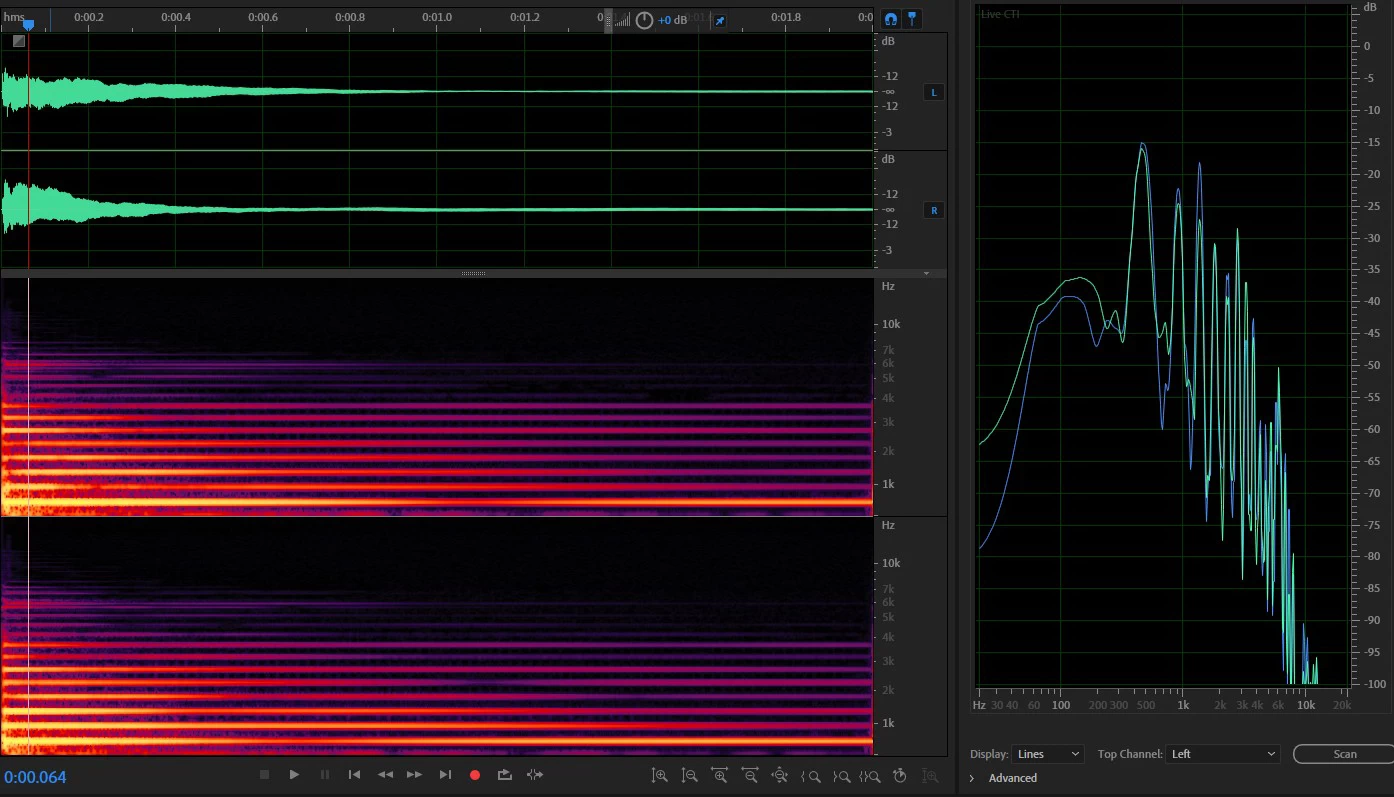This screenshot has height=797, width=1394.
Task: Open the Top Channel dropdown
Action: tap(1223, 754)
